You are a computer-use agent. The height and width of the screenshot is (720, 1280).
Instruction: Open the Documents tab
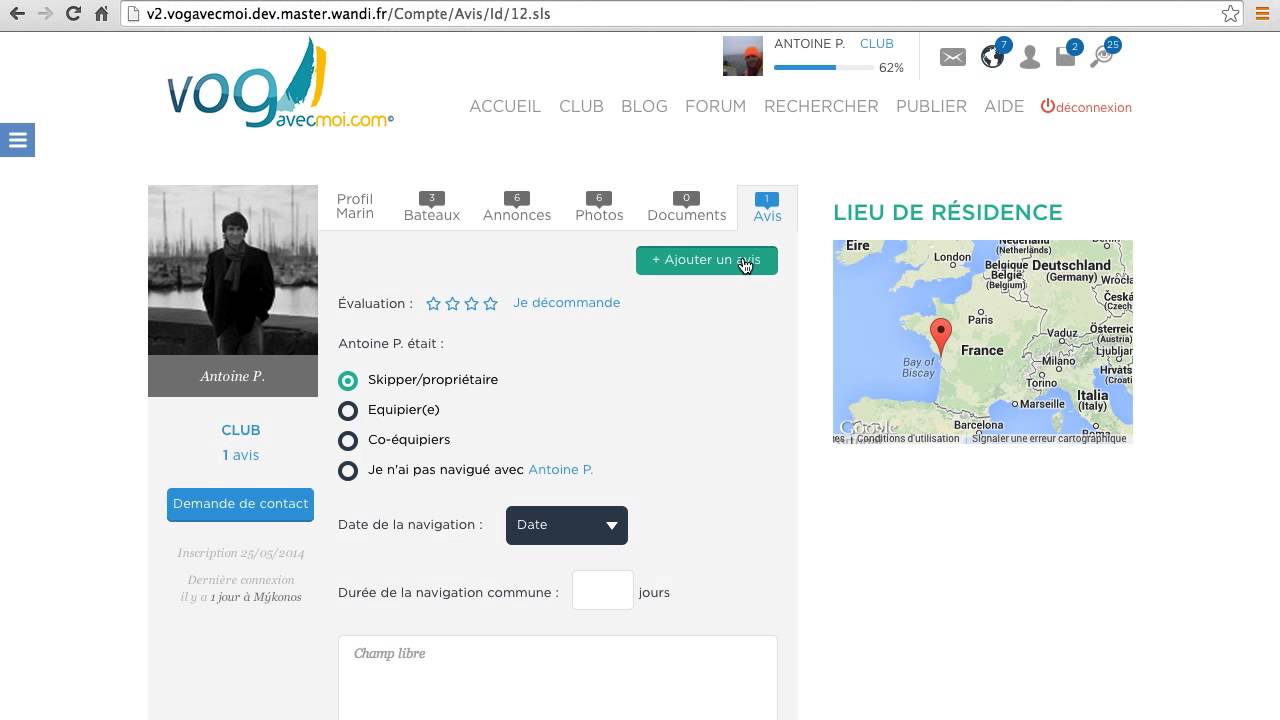[x=687, y=207]
